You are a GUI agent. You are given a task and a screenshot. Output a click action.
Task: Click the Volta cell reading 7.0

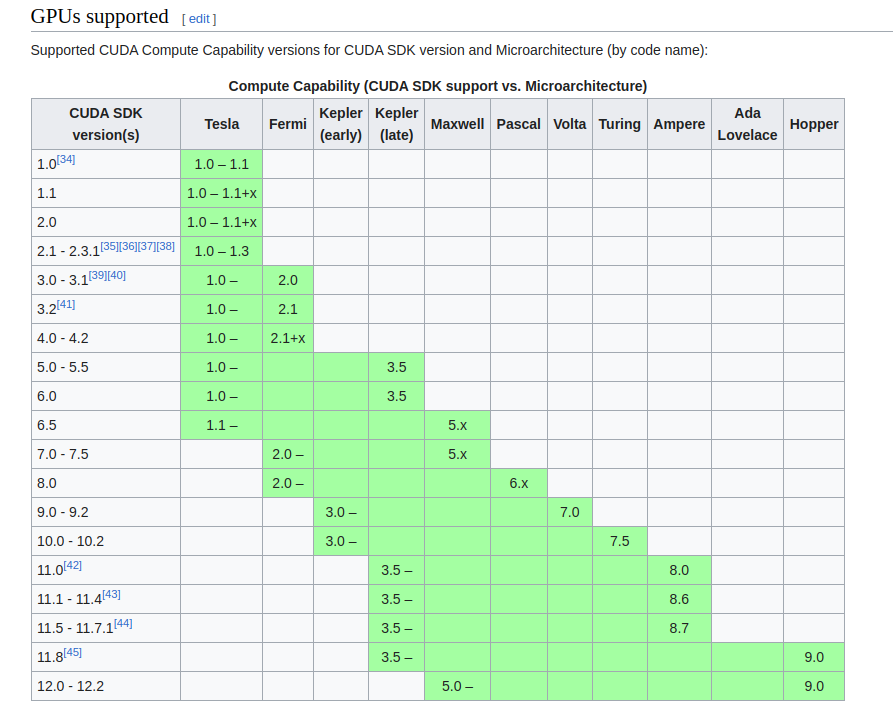point(570,513)
